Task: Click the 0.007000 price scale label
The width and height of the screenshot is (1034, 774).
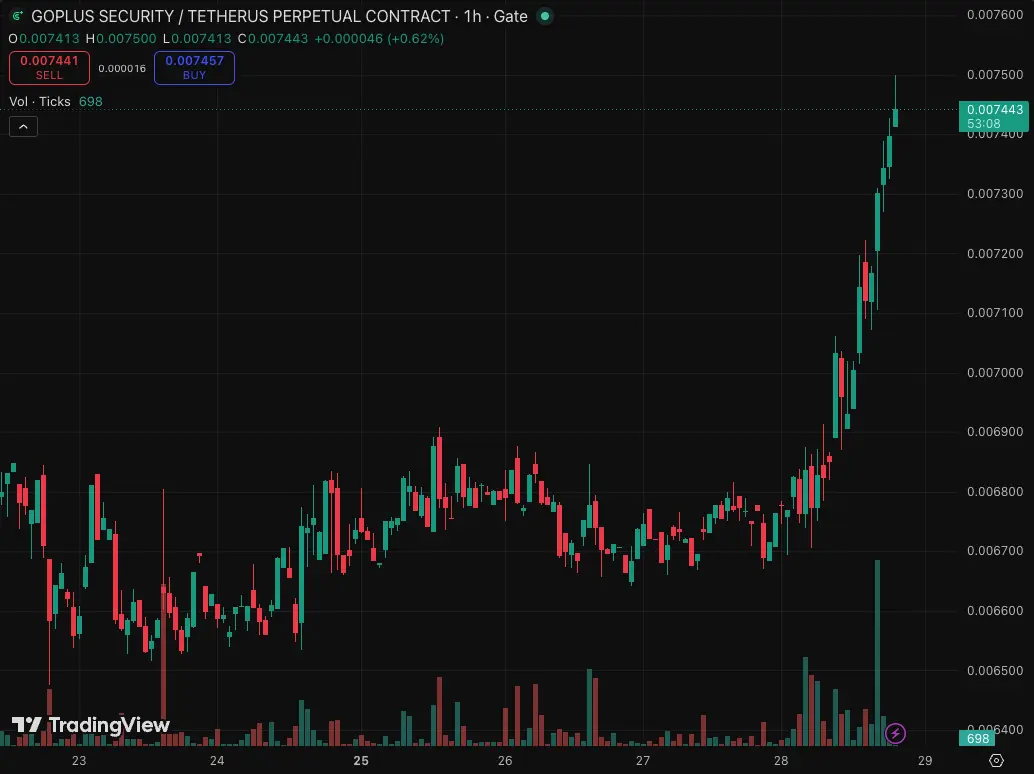Action: (x=995, y=372)
